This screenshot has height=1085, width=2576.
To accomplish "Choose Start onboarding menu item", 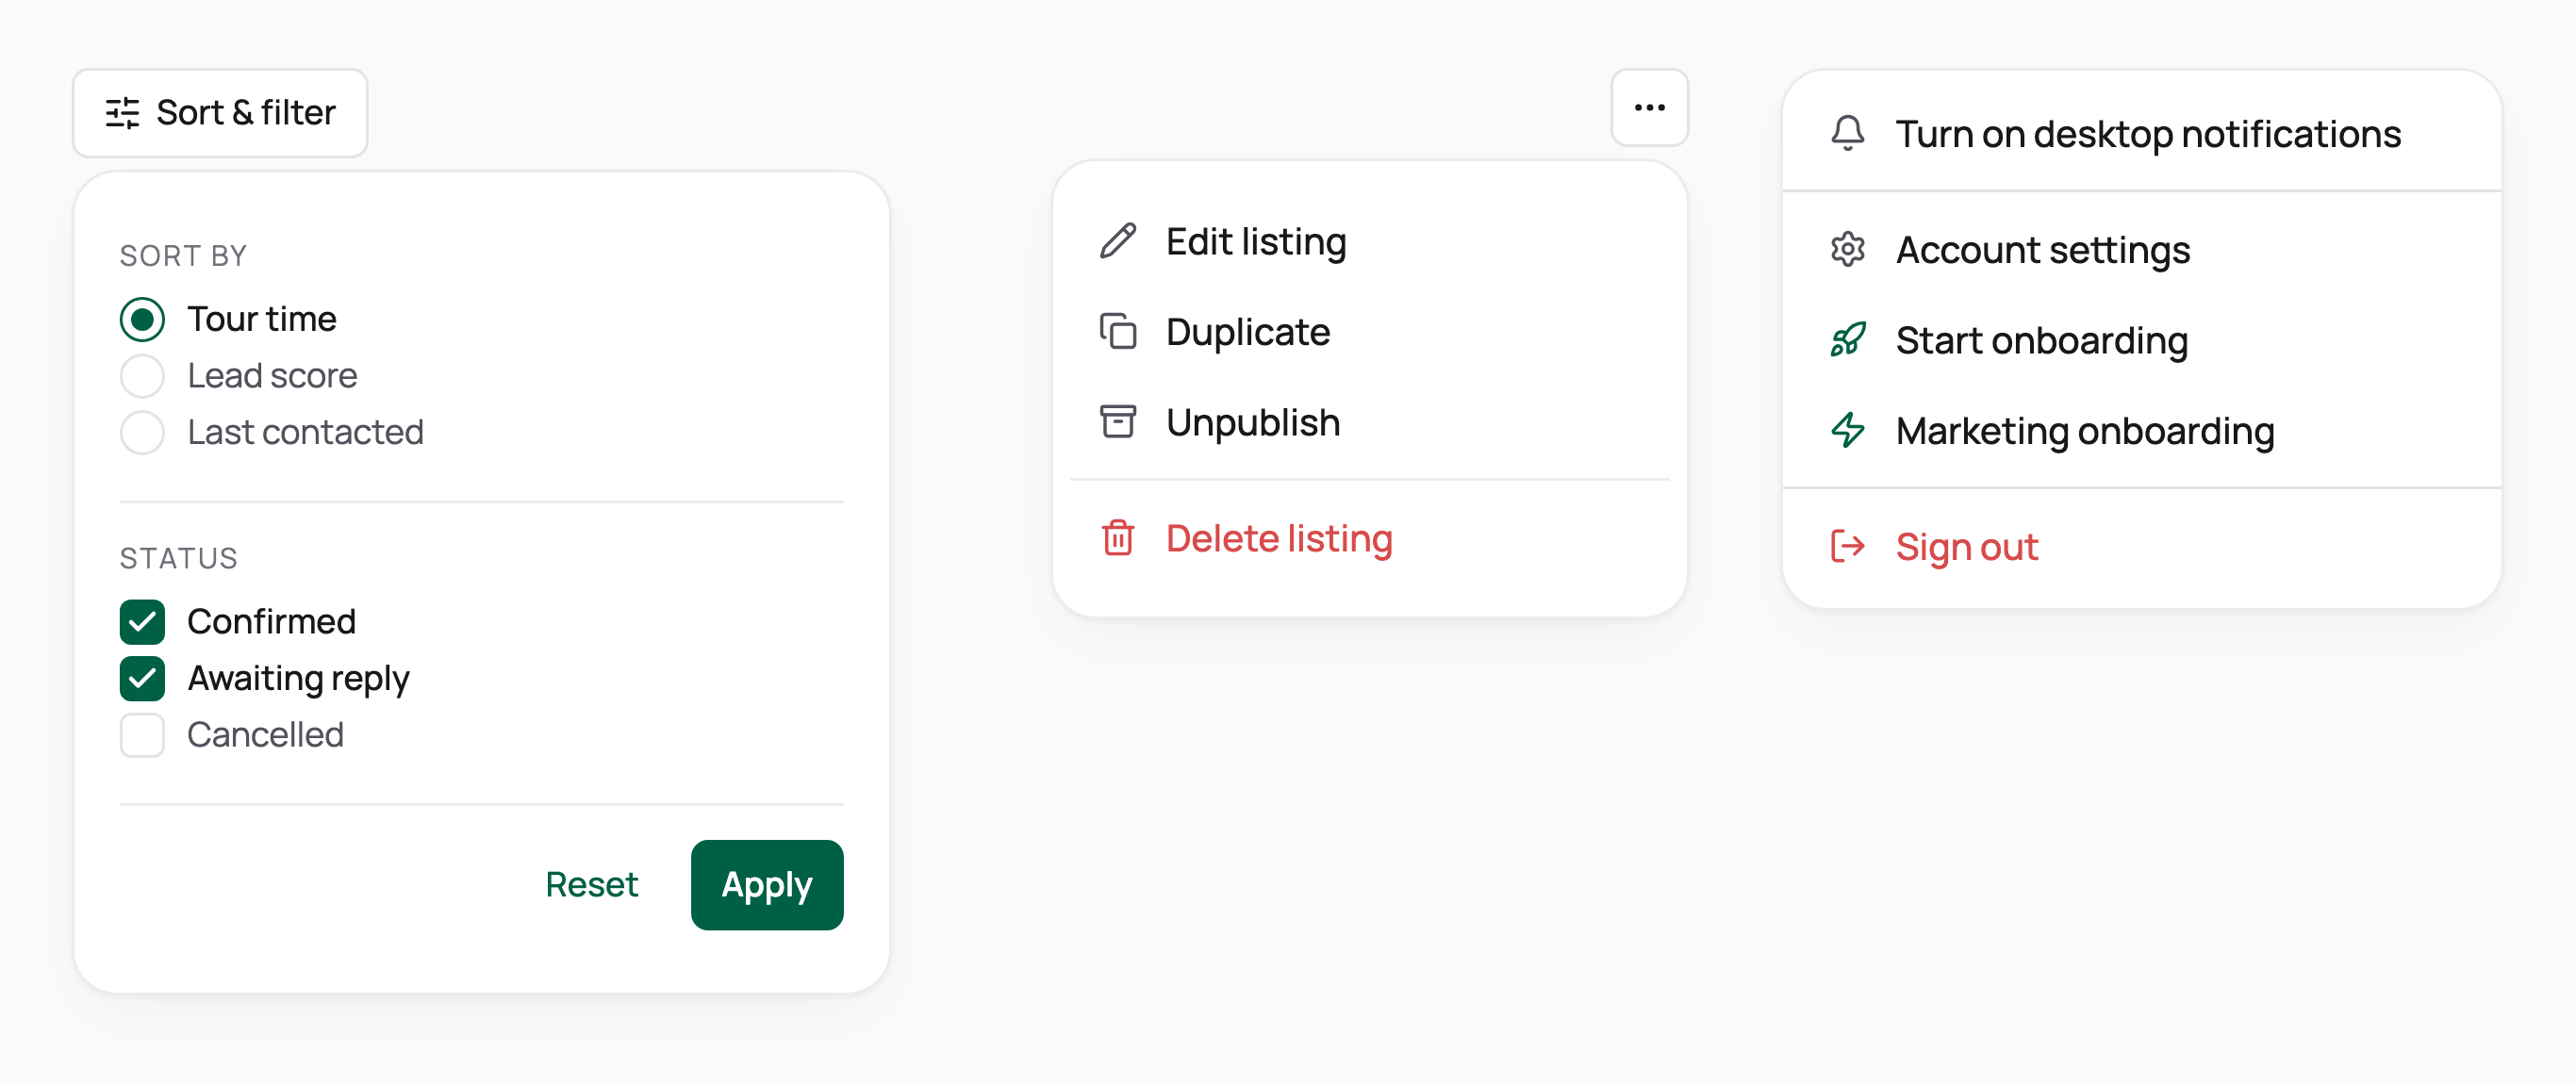I will pyautogui.click(x=2141, y=340).
